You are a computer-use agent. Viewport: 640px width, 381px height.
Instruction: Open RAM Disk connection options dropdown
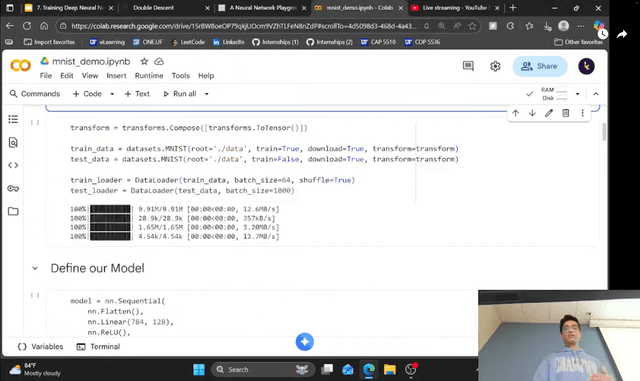point(577,94)
